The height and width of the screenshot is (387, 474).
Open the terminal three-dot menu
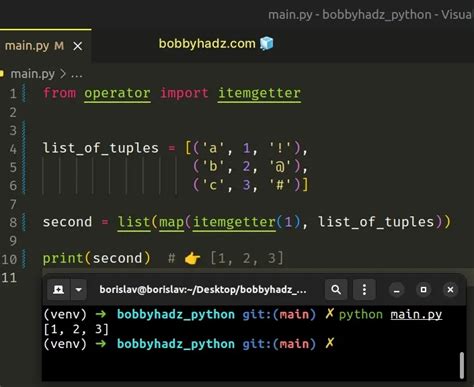click(x=364, y=290)
